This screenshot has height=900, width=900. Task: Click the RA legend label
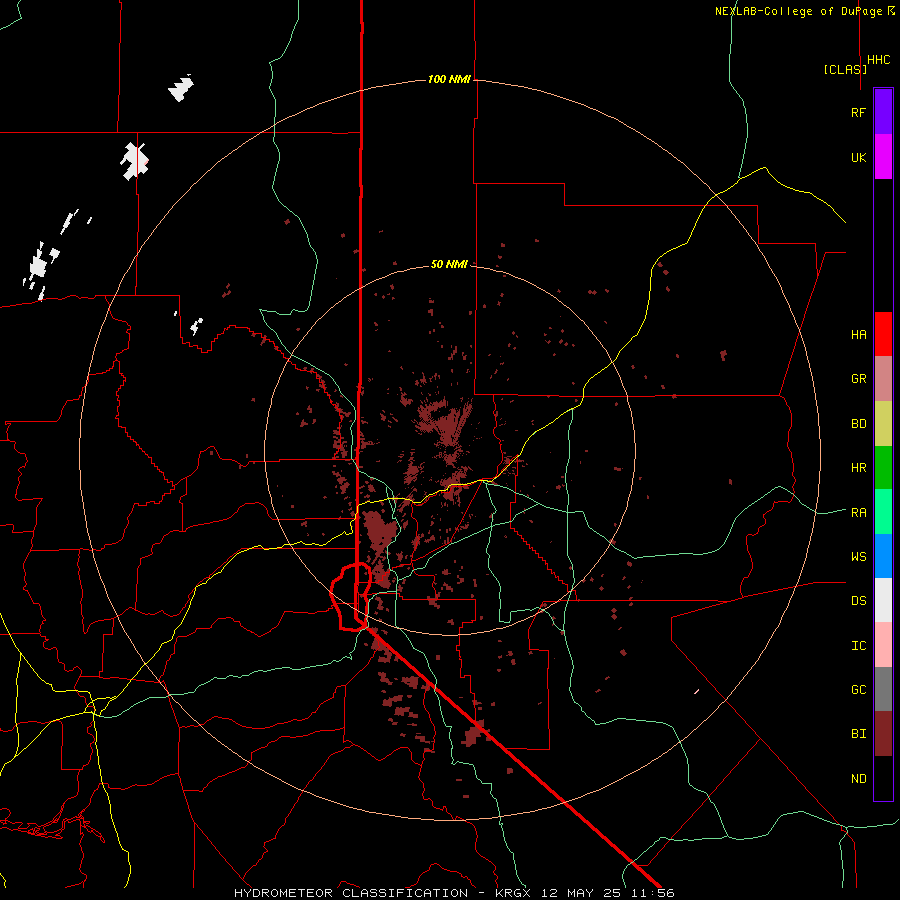click(x=858, y=513)
